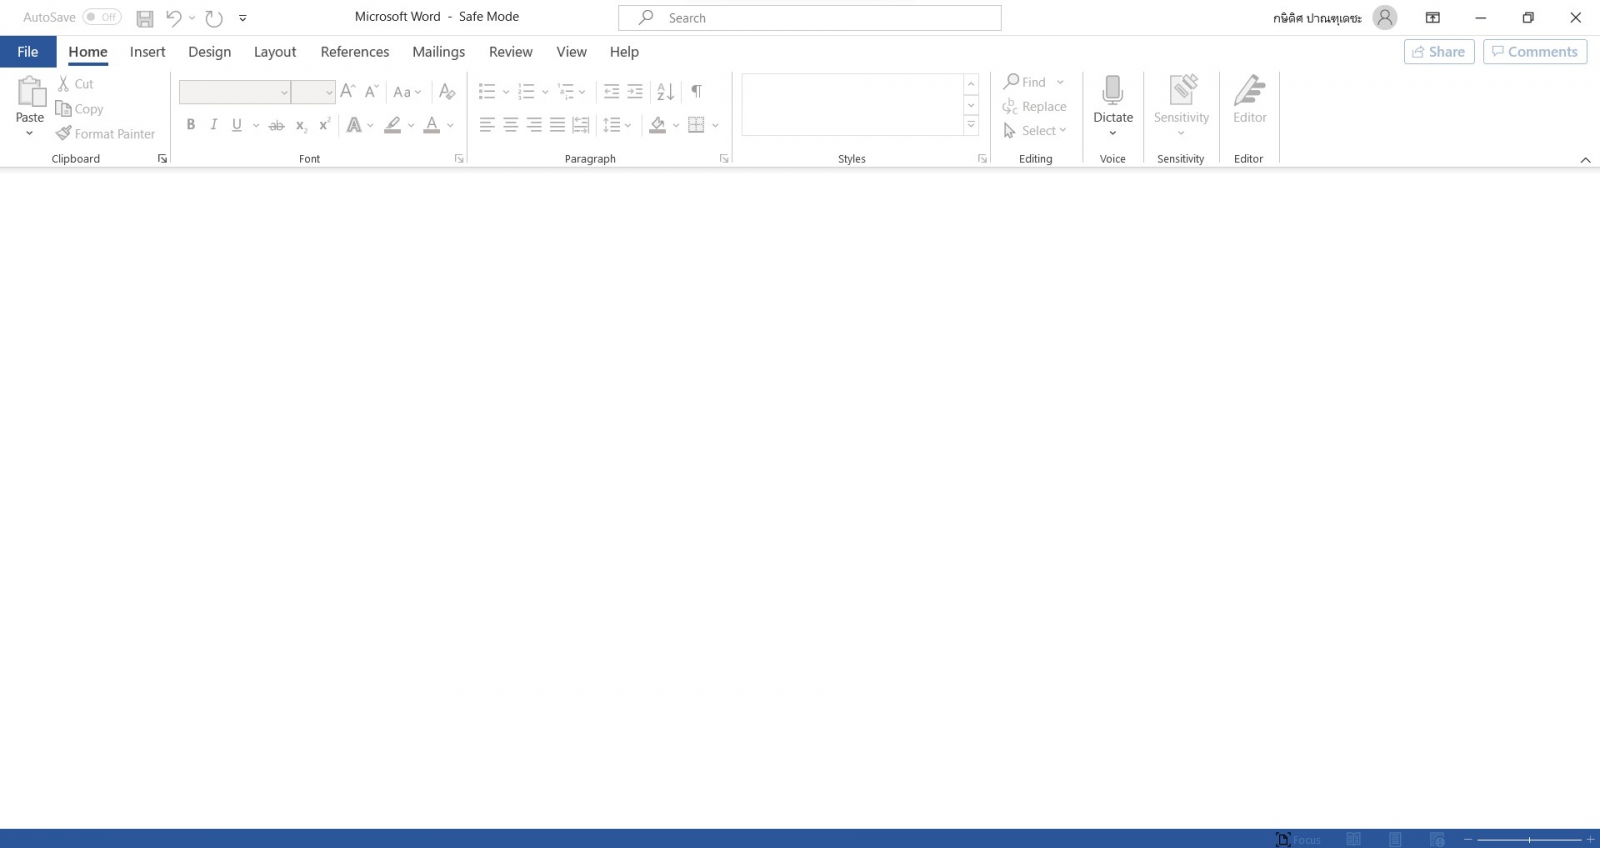Click the bullet list icon
Screen dimensions: 1600x848
point(487,92)
